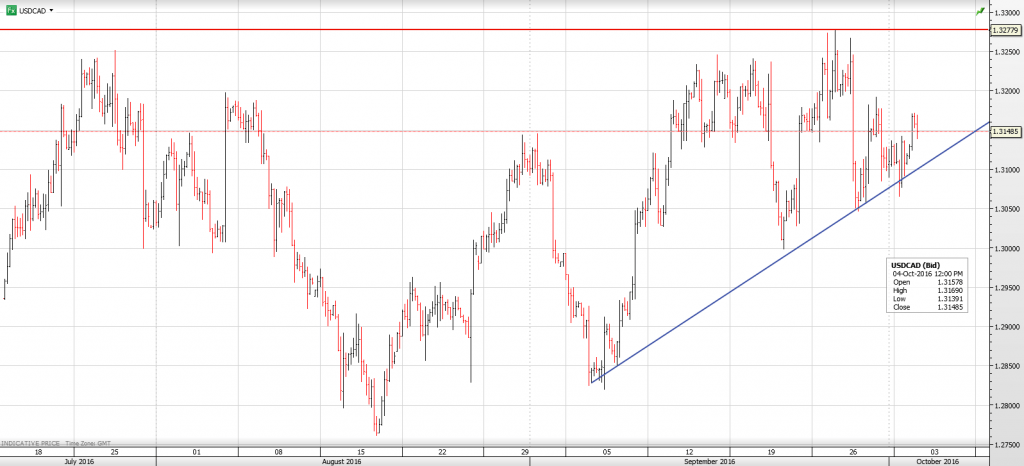The image size is (1024, 466).
Task: Click the green Fx instrument icon
Action: (x=10, y=10)
